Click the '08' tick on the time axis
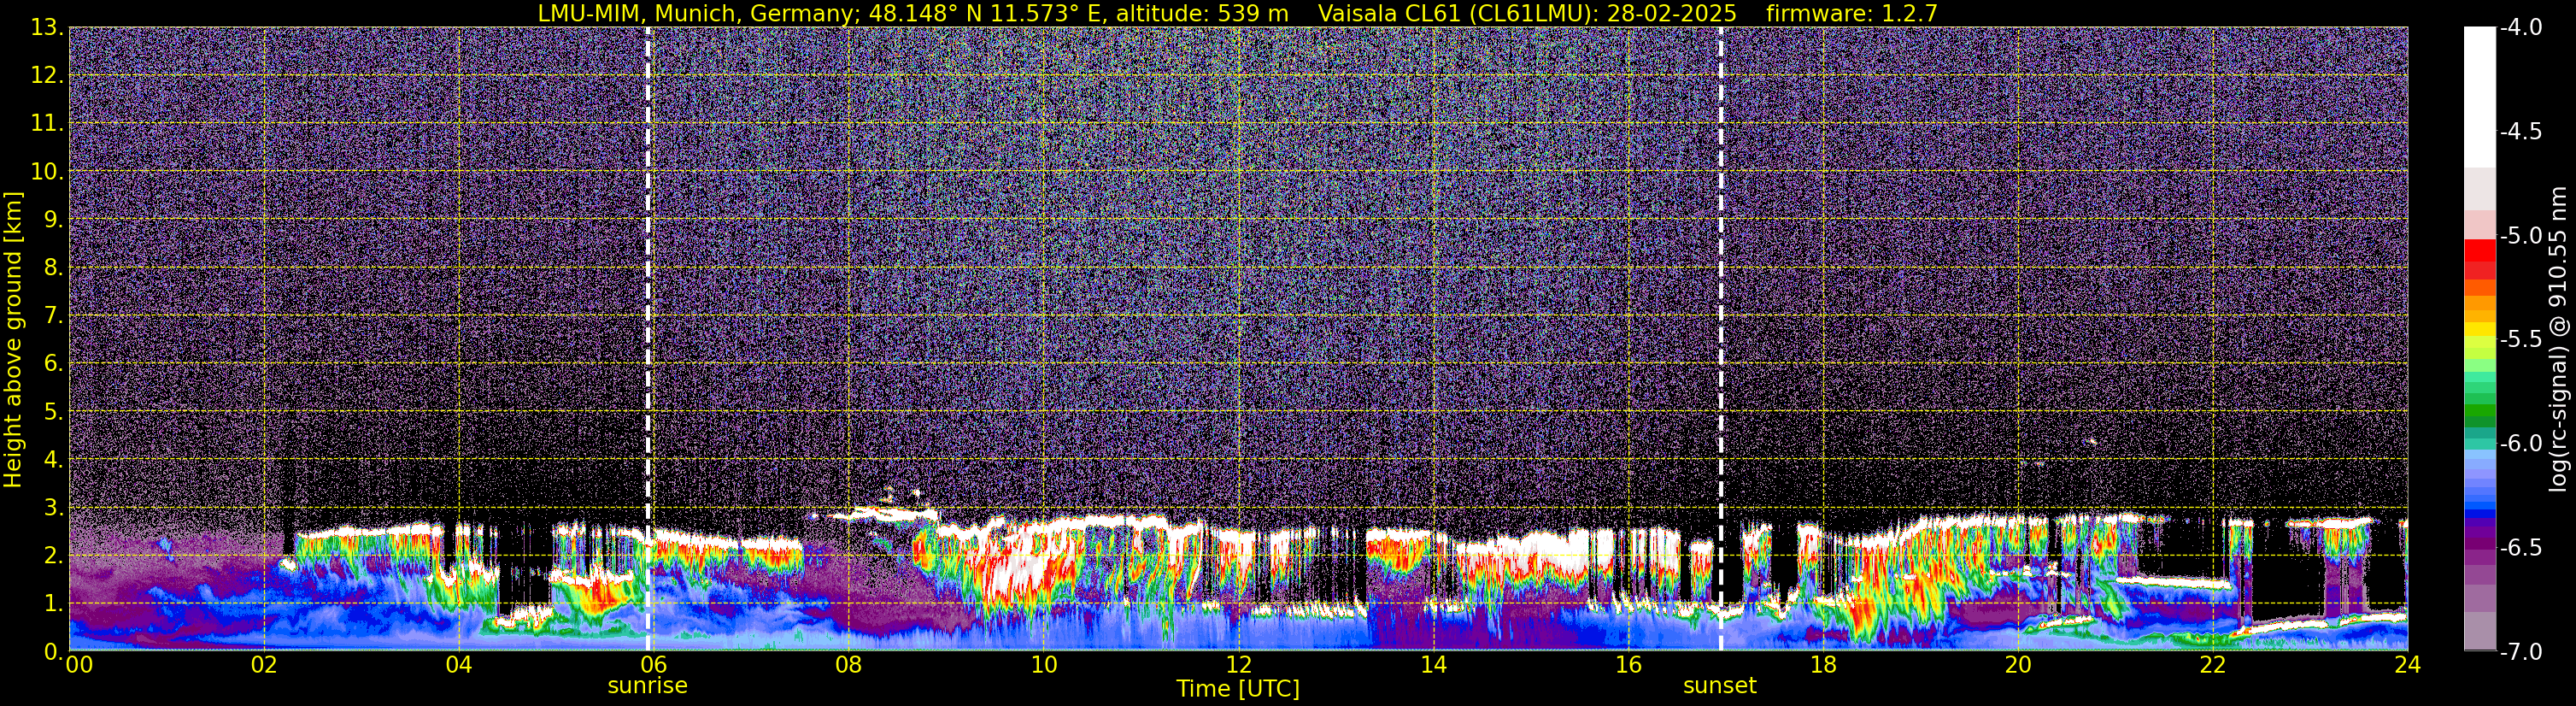2576x706 pixels. 849,666
